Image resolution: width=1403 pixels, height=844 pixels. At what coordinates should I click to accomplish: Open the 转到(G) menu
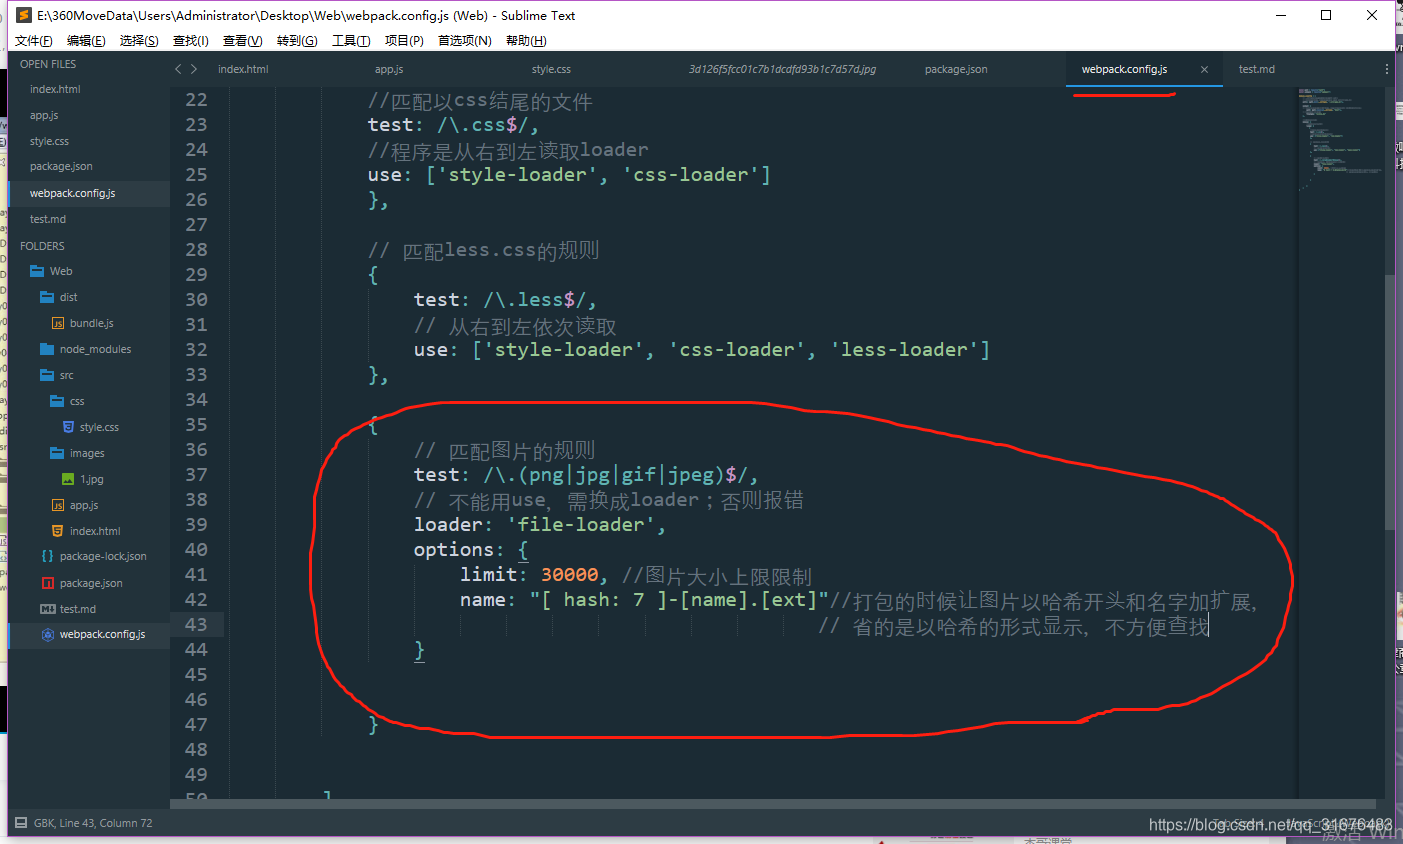297,41
